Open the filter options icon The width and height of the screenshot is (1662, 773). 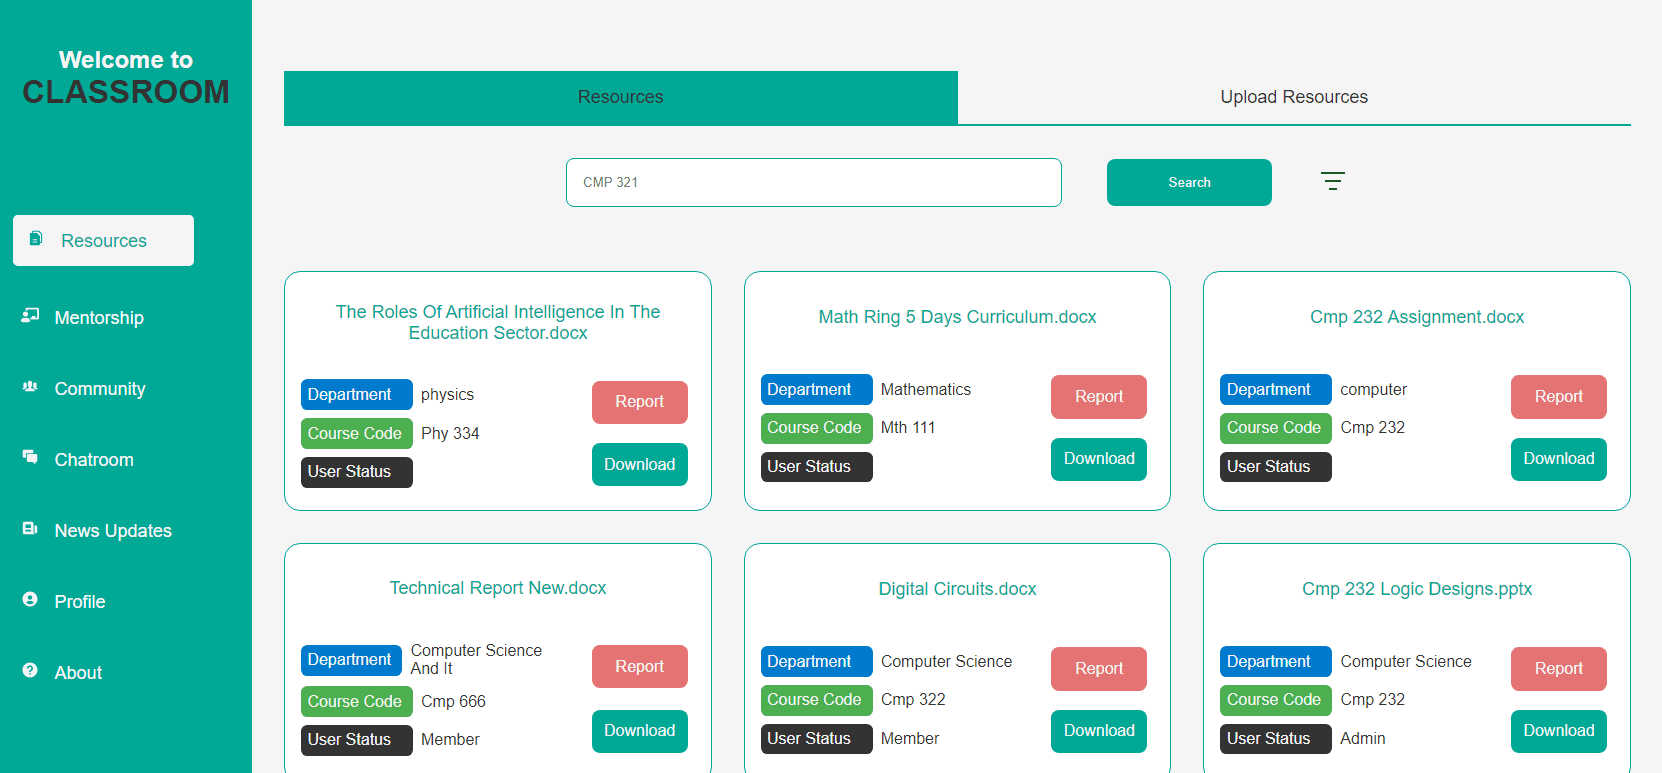click(x=1332, y=181)
